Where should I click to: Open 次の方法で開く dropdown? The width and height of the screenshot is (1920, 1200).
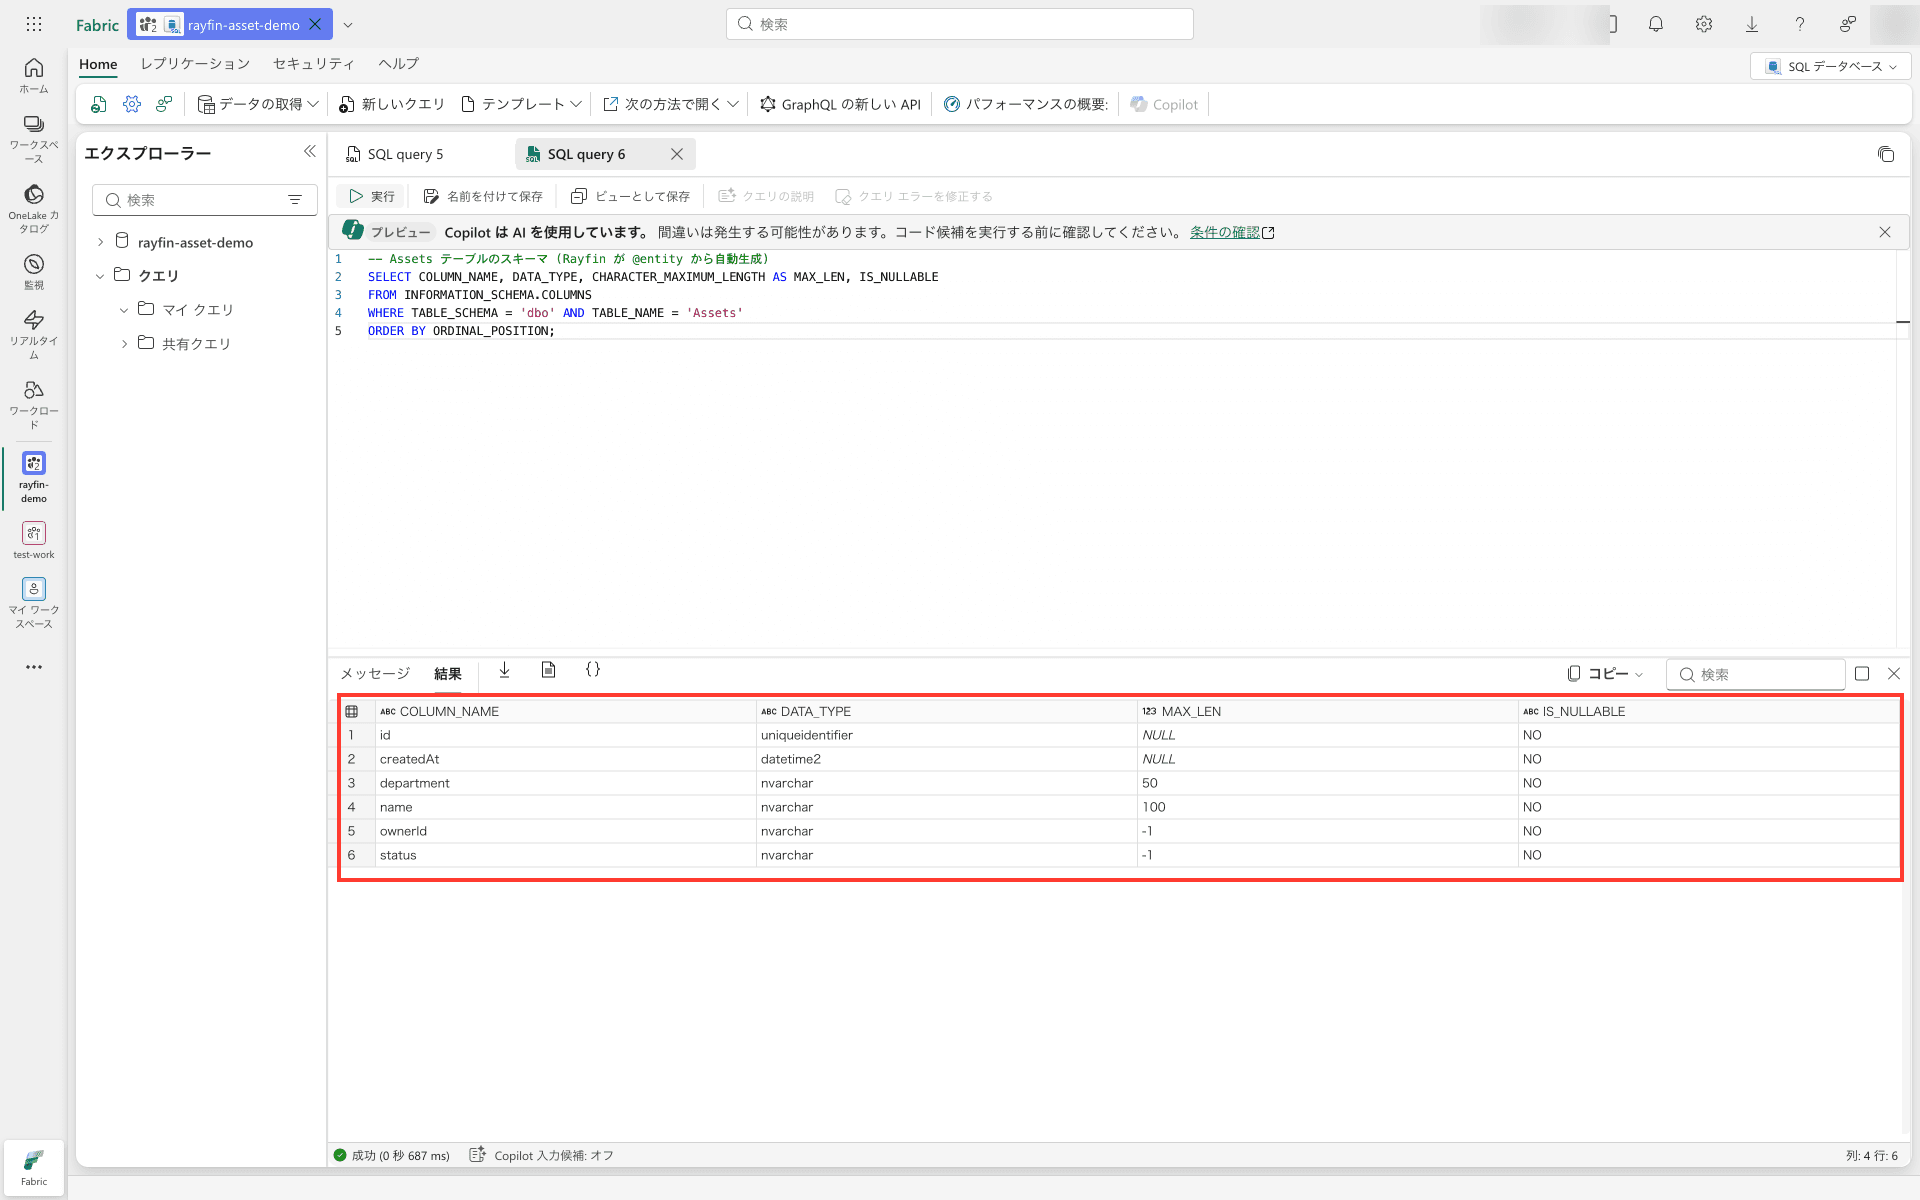pyautogui.click(x=670, y=104)
